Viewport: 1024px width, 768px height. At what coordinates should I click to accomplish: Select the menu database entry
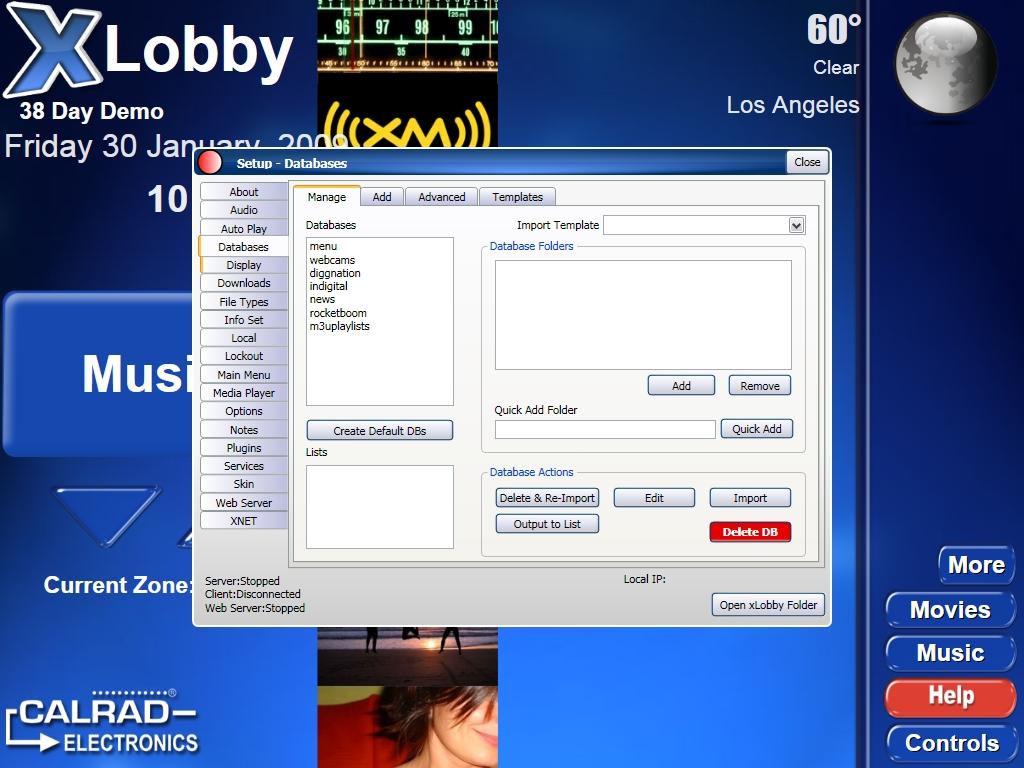[x=323, y=246]
